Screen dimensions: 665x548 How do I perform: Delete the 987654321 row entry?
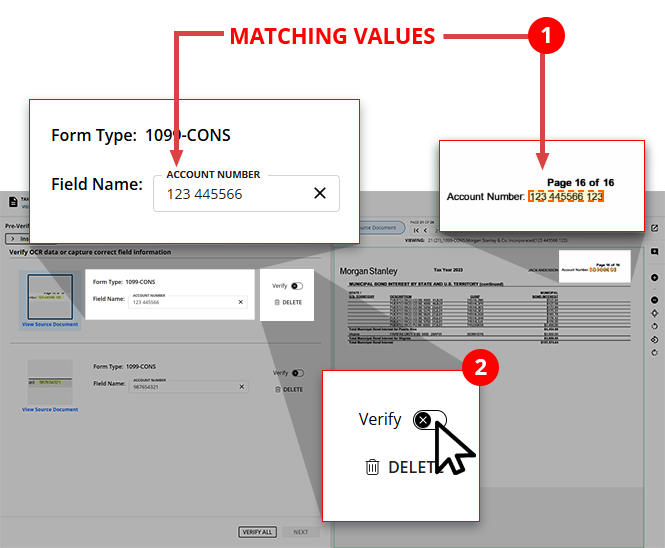[289, 389]
